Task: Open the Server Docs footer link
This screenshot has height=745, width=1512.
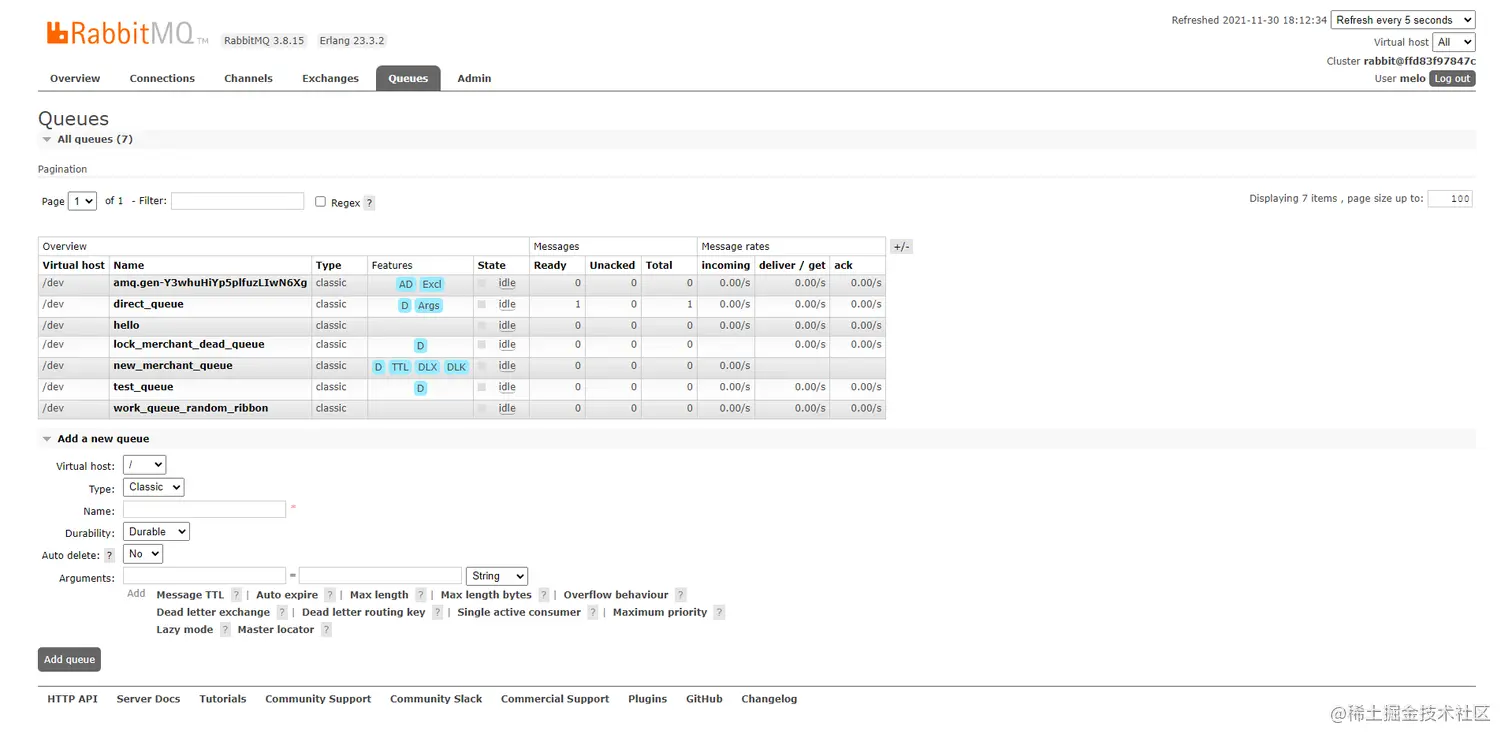Action: 148,699
